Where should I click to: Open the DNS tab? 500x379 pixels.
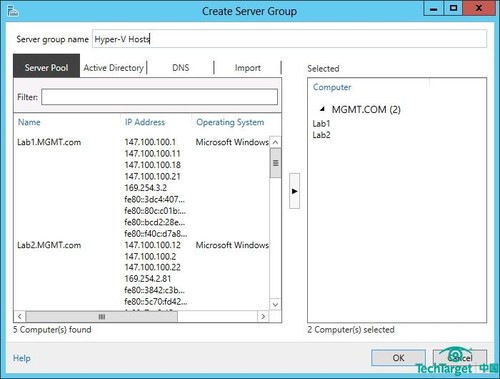pyautogui.click(x=180, y=68)
